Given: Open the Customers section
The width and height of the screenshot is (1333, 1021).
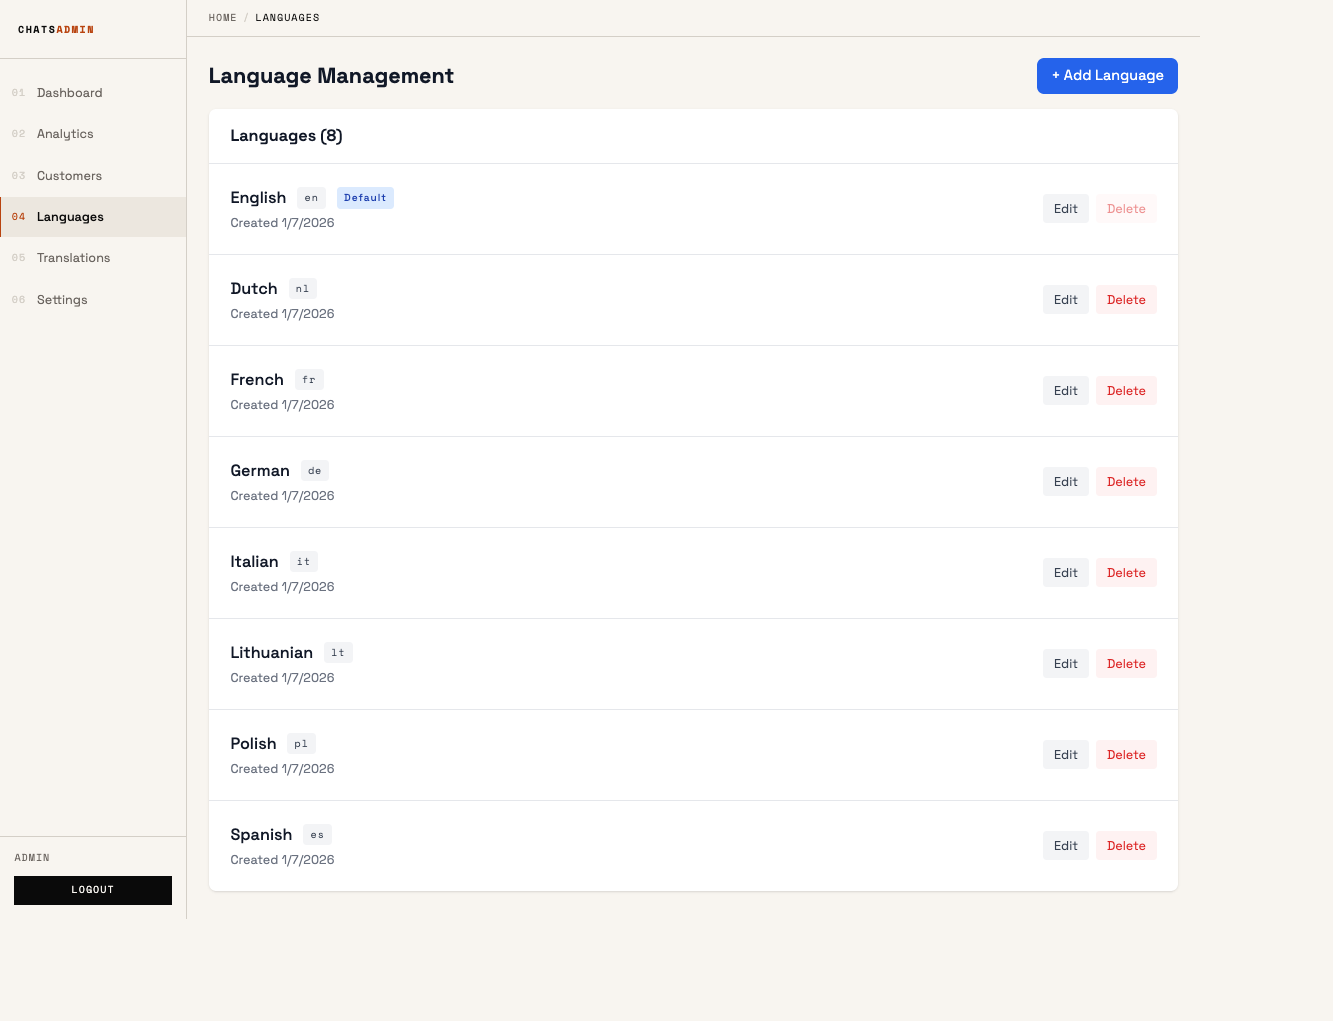Looking at the screenshot, I should pos(69,175).
